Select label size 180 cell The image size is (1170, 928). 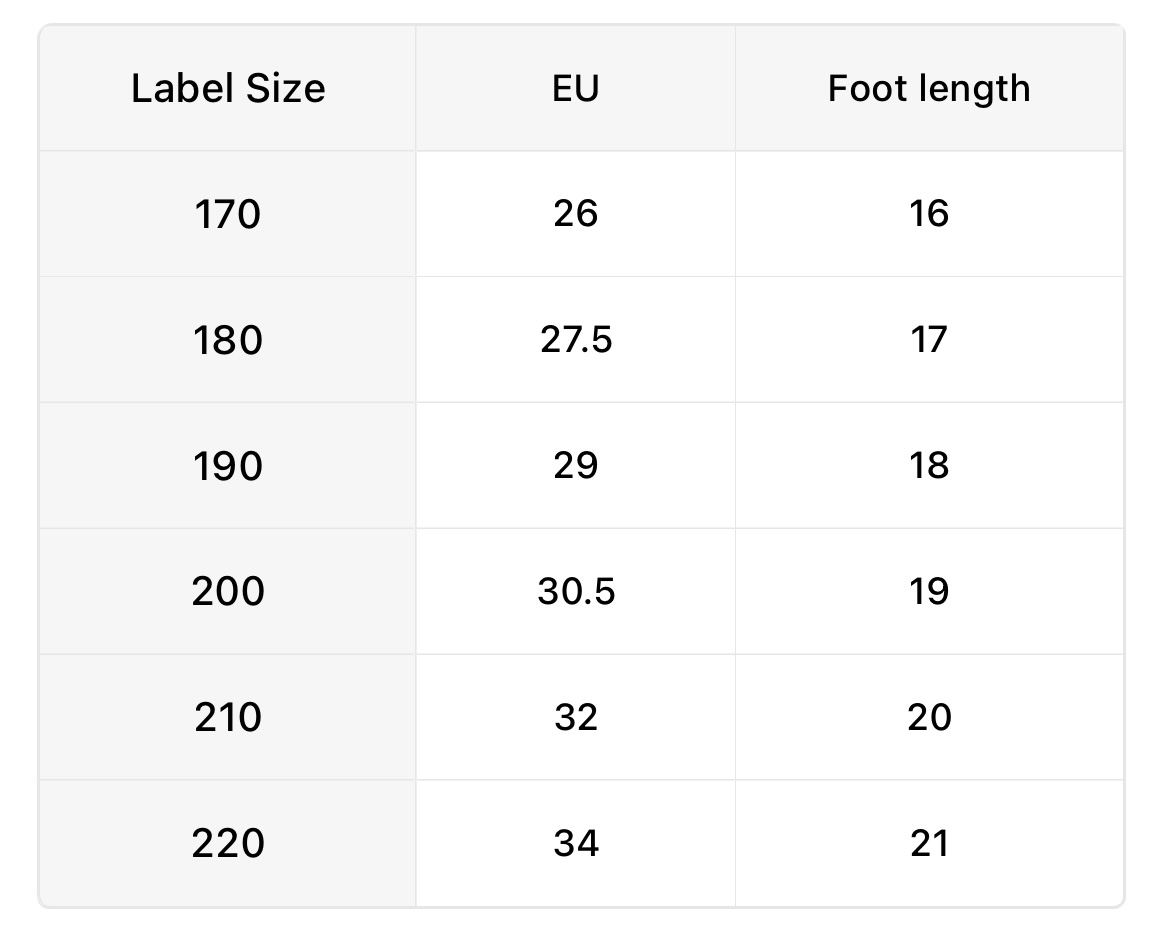point(228,340)
